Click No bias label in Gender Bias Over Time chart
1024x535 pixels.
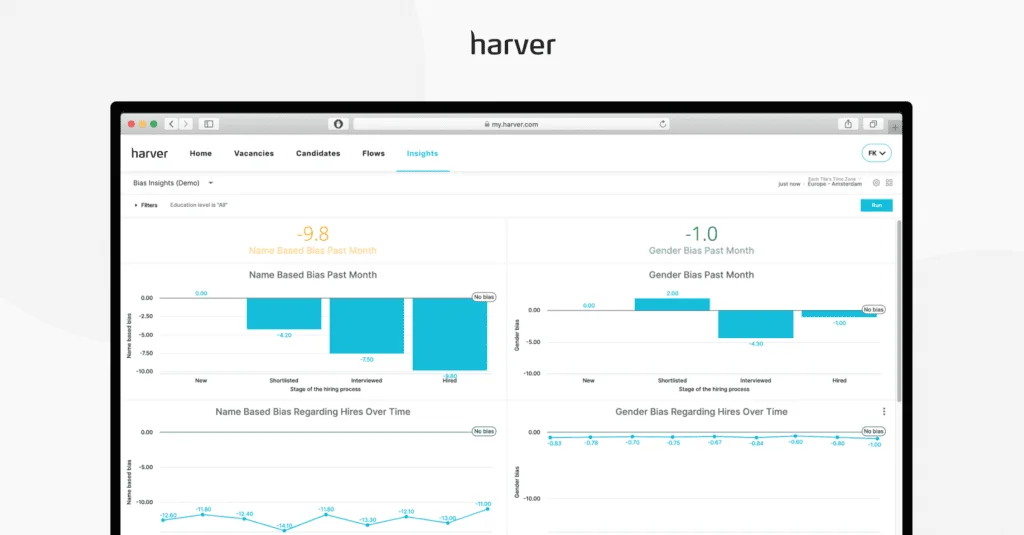click(x=873, y=431)
